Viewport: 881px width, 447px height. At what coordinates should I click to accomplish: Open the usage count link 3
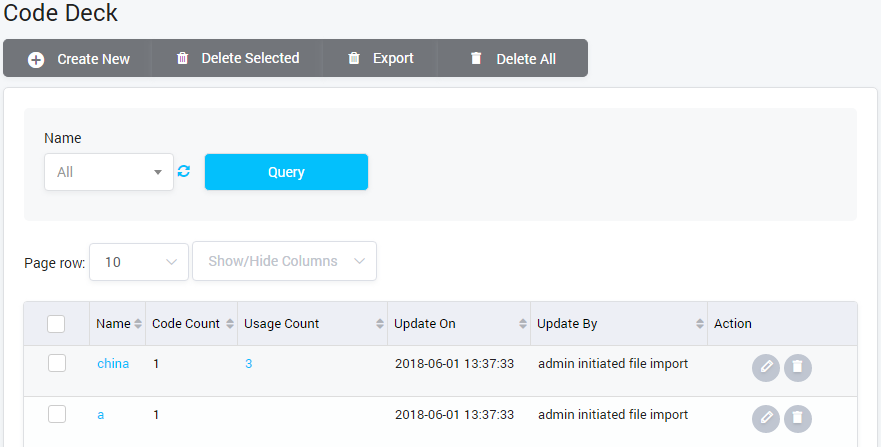tap(248, 364)
